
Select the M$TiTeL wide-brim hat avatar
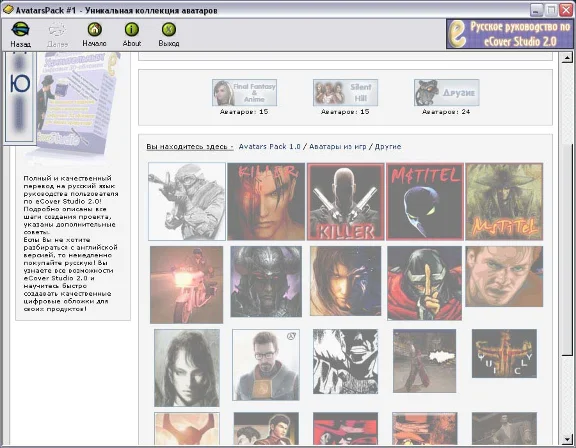click(504, 202)
